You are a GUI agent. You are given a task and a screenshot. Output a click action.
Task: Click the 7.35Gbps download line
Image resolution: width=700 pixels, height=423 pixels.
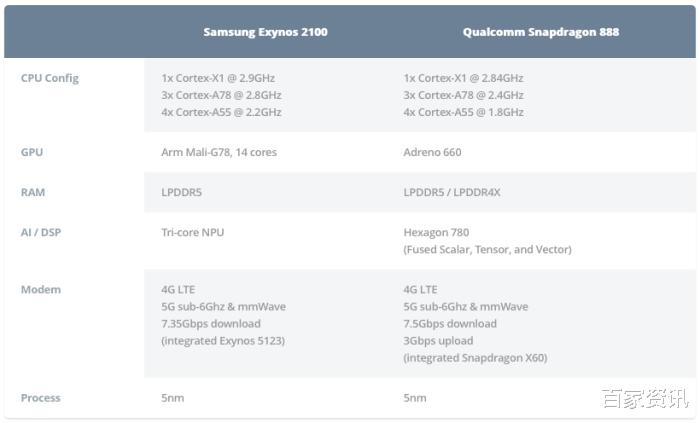[211, 324]
